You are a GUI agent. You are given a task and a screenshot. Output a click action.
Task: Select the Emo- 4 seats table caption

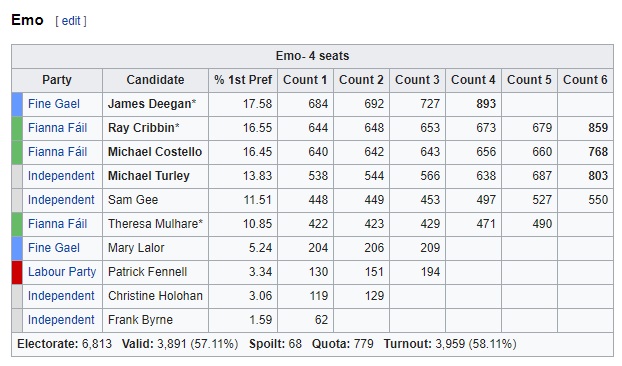[313, 56]
